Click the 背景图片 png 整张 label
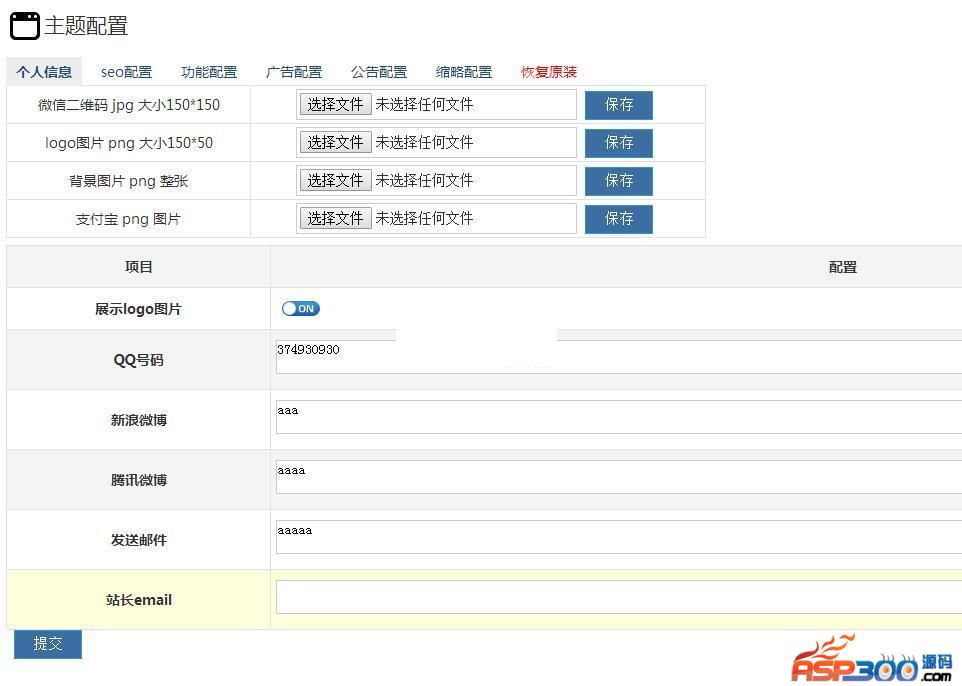This screenshot has width=962, height=686. click(x=129, y=181)
